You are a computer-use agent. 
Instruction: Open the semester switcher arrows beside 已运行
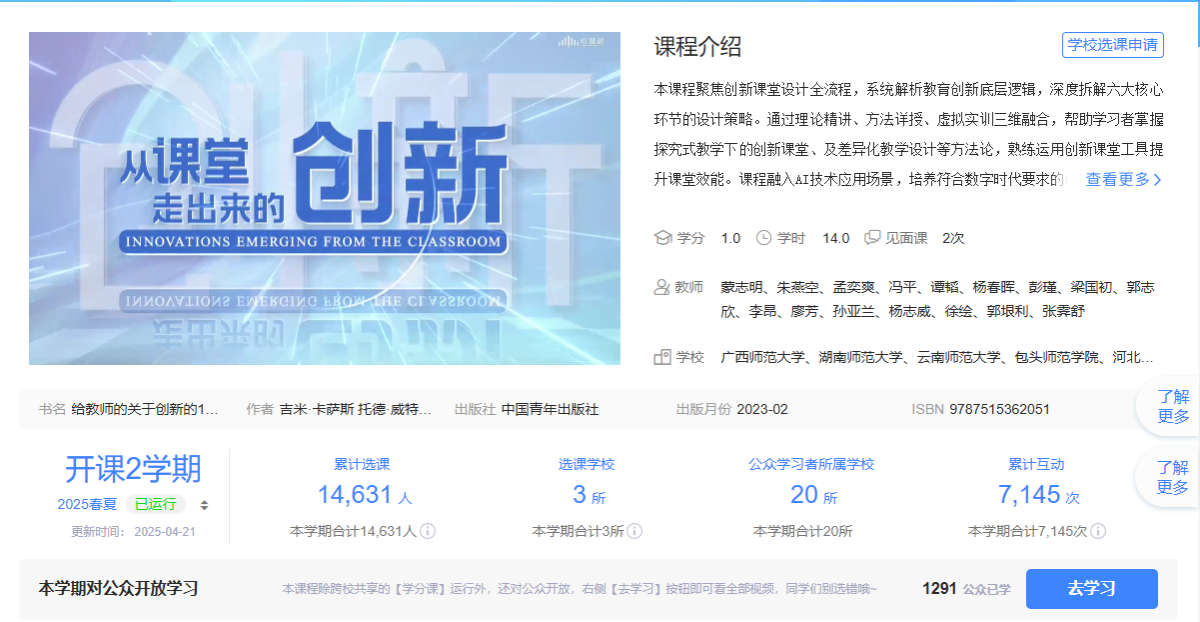[205, 505]
